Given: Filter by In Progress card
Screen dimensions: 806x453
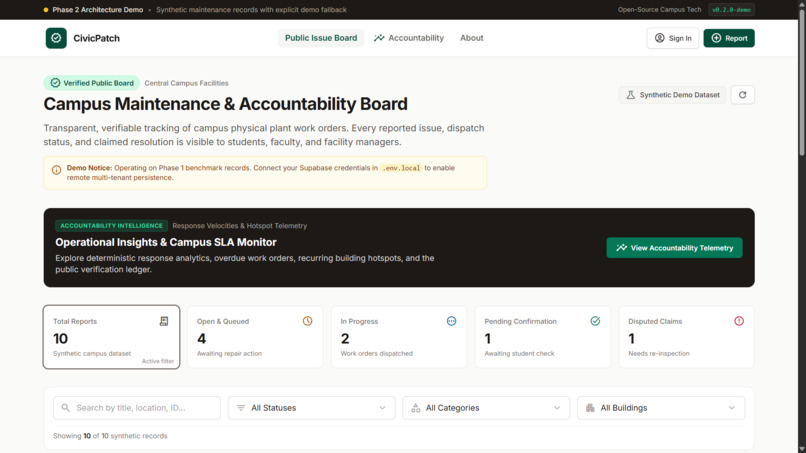Looking at the screenshot, I should pos(399,337).
